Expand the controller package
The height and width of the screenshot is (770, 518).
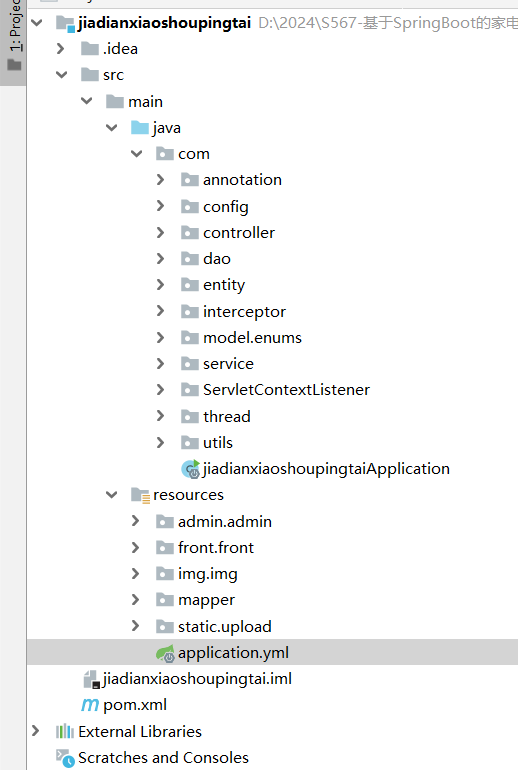(x=160, y=233)
